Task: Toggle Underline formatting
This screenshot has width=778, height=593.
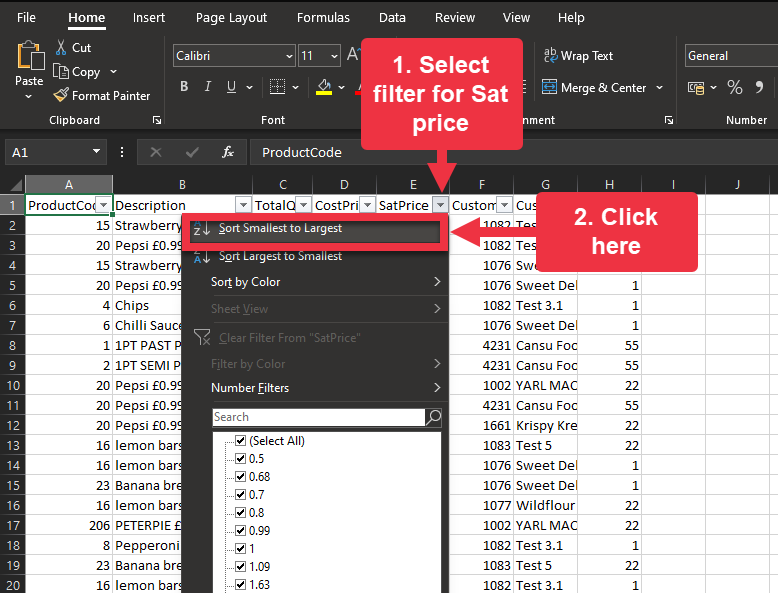Action: coord(231,87)
